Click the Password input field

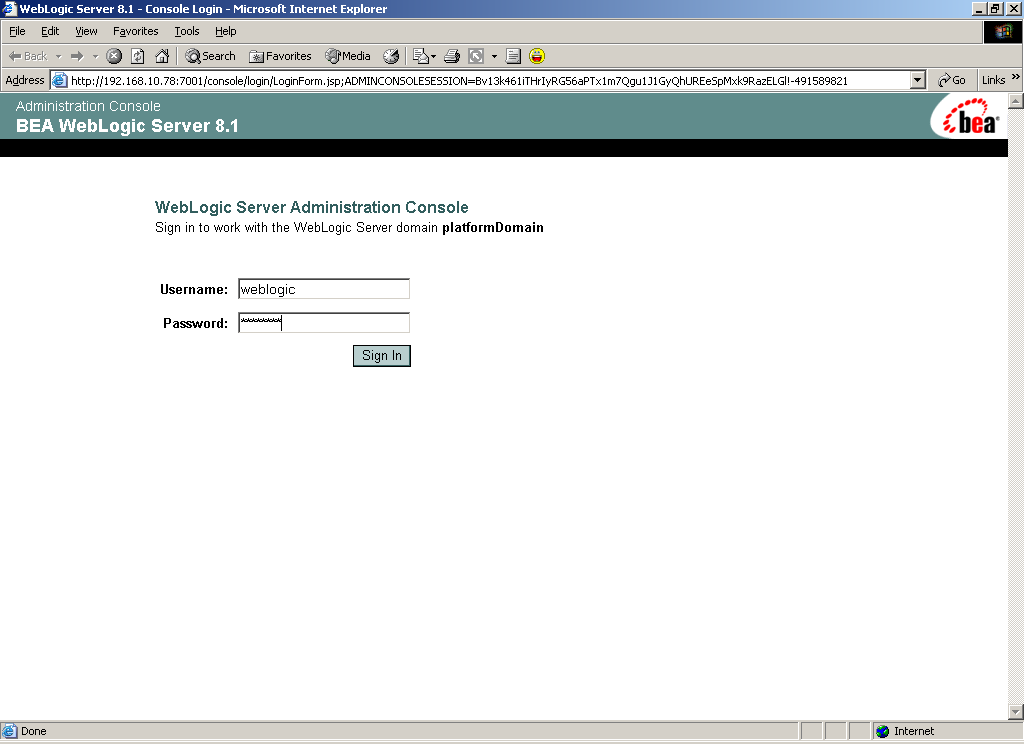coord(324,323)
